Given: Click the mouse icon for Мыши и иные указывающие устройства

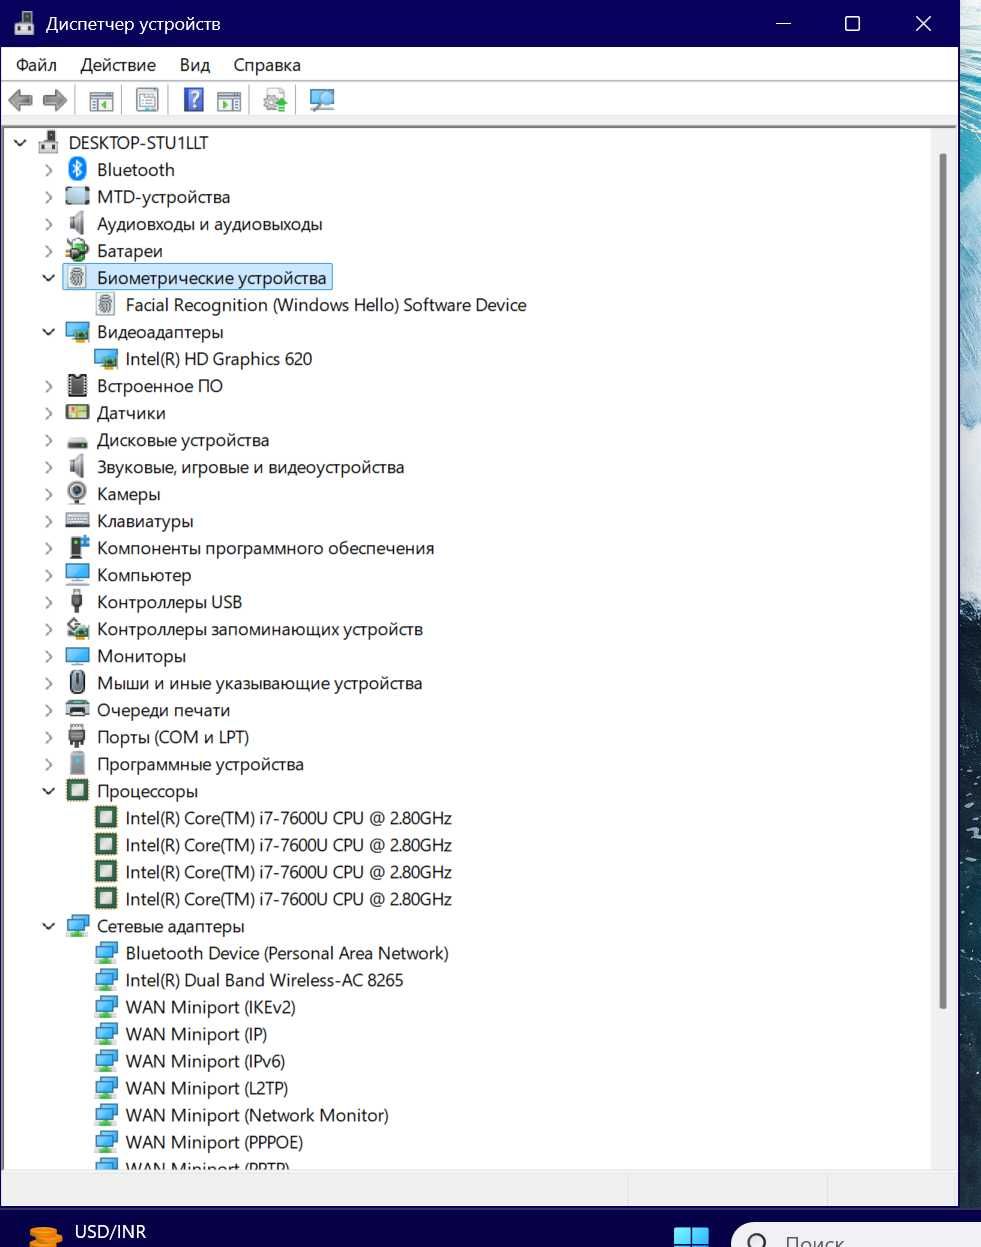Looking at the screenshot, I should [x=77, y=683].
